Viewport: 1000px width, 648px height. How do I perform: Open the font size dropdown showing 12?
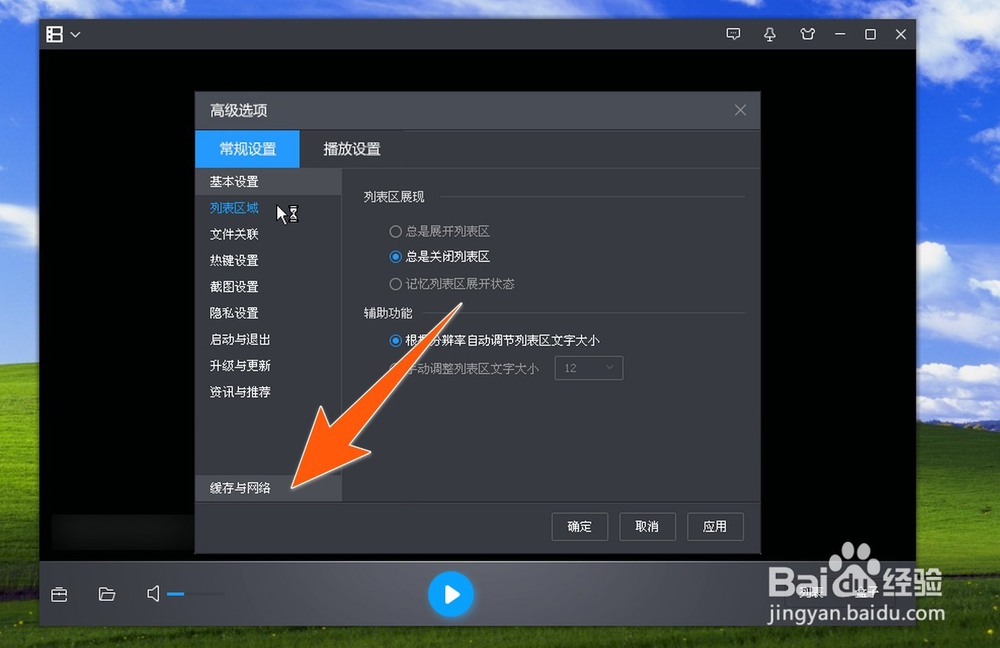[x=588, y=367]
